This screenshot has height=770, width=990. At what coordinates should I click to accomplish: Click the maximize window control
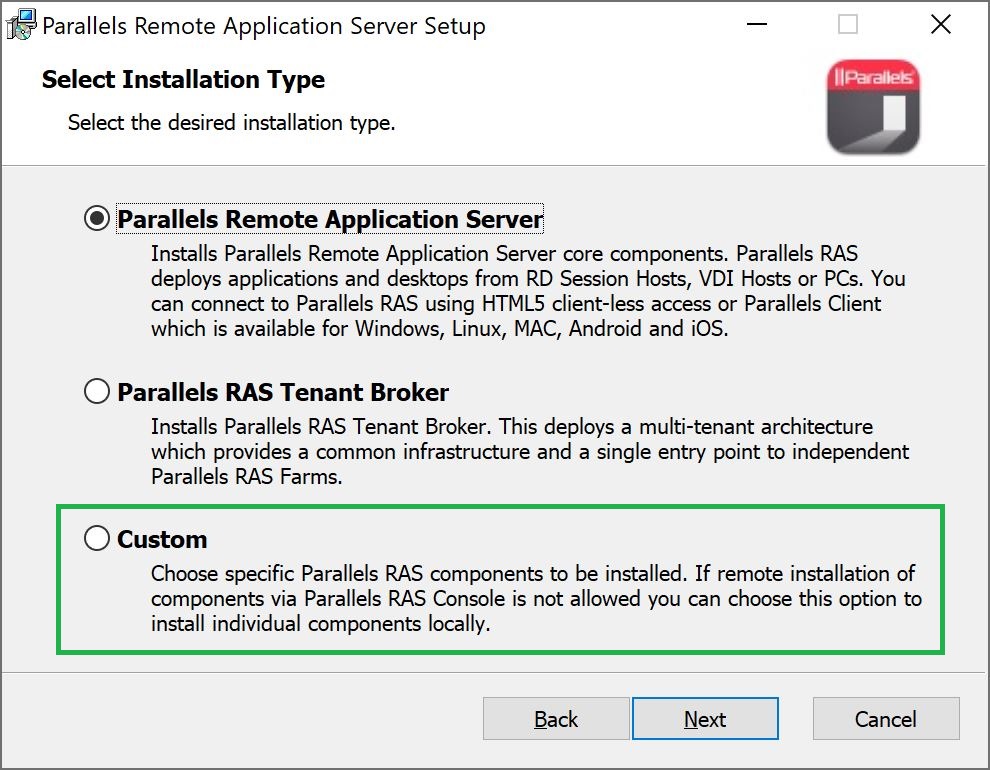click(848, 24)
